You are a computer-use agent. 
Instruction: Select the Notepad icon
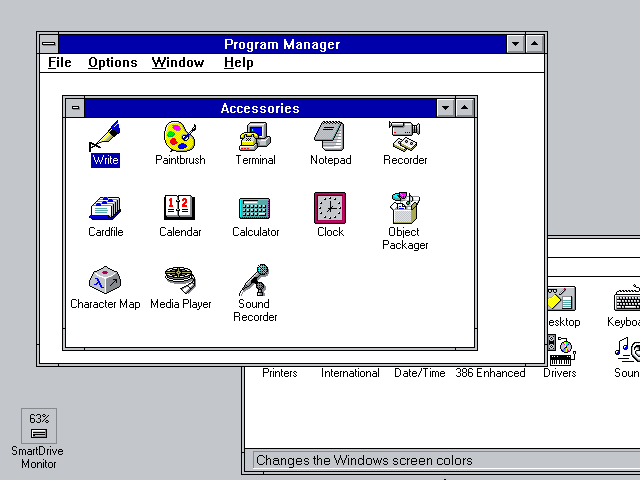[330, 136]
